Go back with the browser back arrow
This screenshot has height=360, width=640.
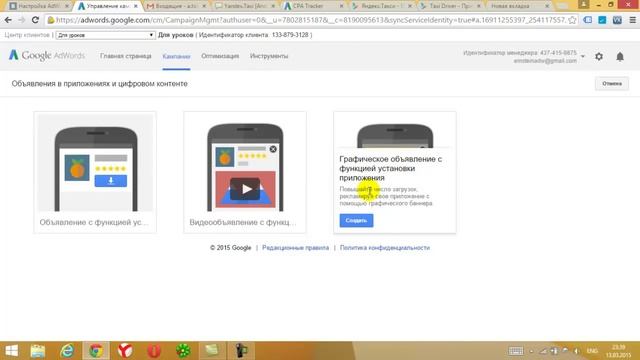[x=8, y=20]
